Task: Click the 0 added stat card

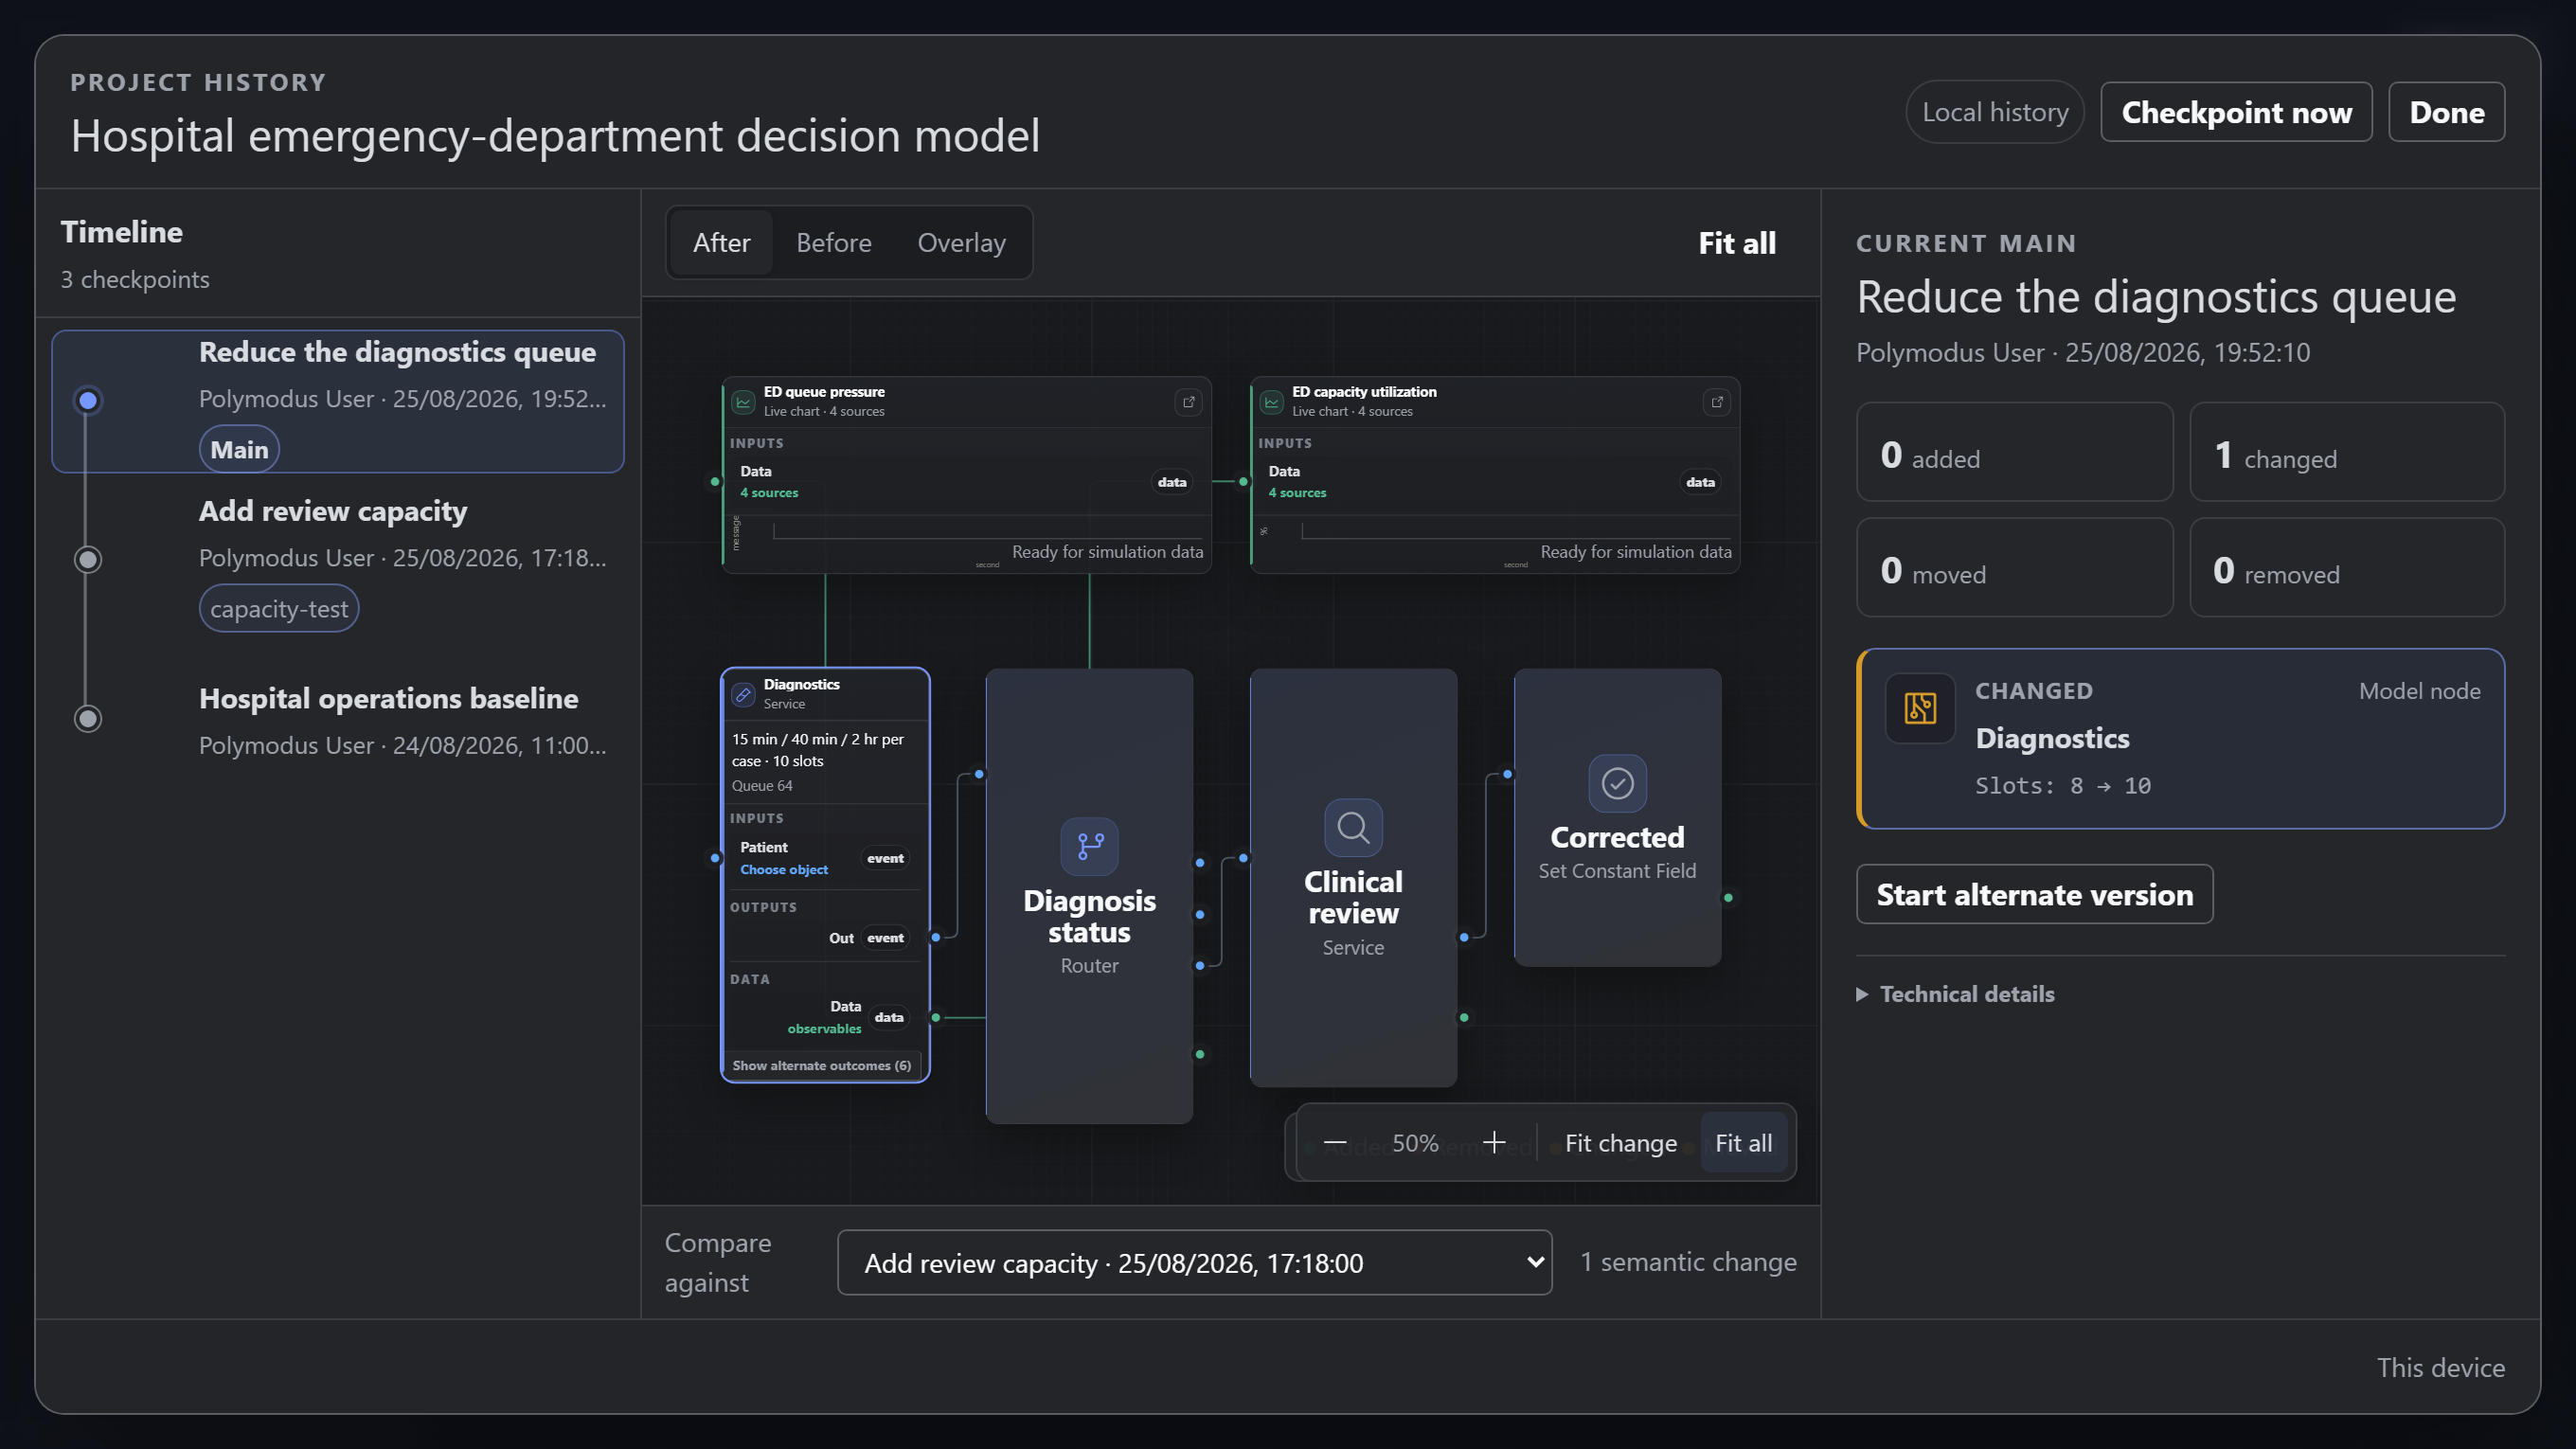Action: coord(2014,452)
